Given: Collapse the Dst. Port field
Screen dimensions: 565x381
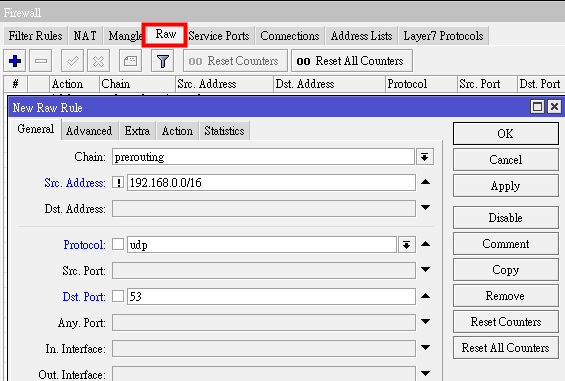Looking at the screenshot, I should pyautogui.click(x=426, y=296).
